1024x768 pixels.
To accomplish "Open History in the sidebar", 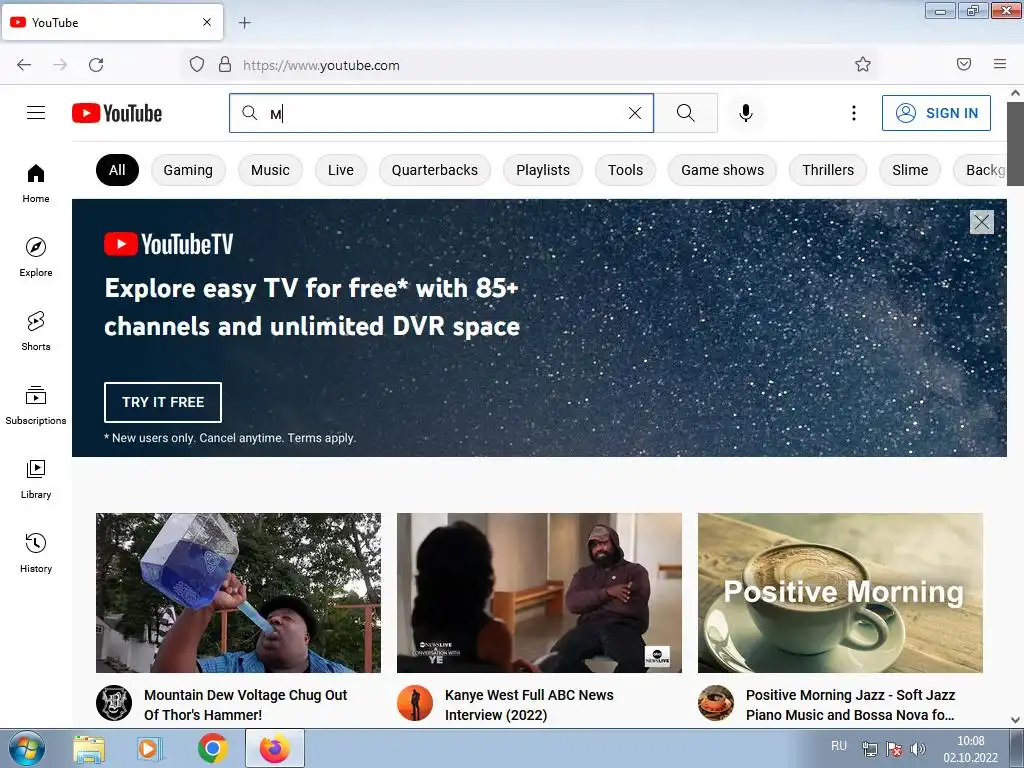I will [x=36, y=553].
